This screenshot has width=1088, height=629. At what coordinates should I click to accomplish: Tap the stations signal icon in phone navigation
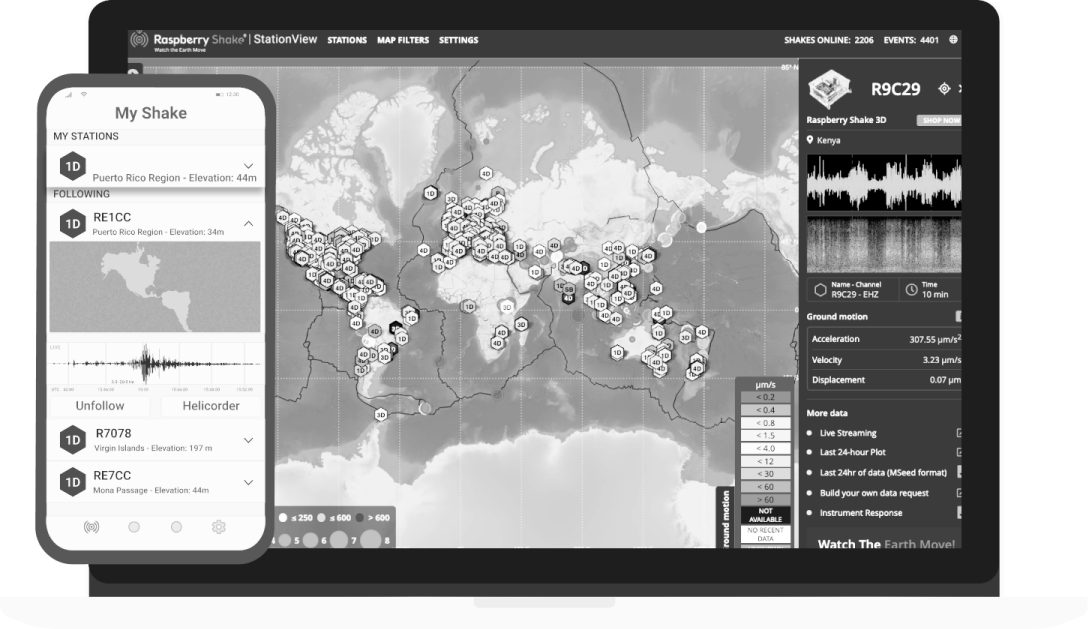pos(91,527)
